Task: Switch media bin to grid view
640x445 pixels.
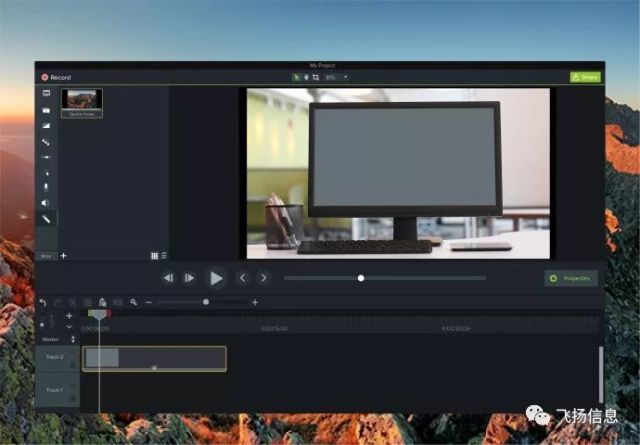Action: coord(154,256)
